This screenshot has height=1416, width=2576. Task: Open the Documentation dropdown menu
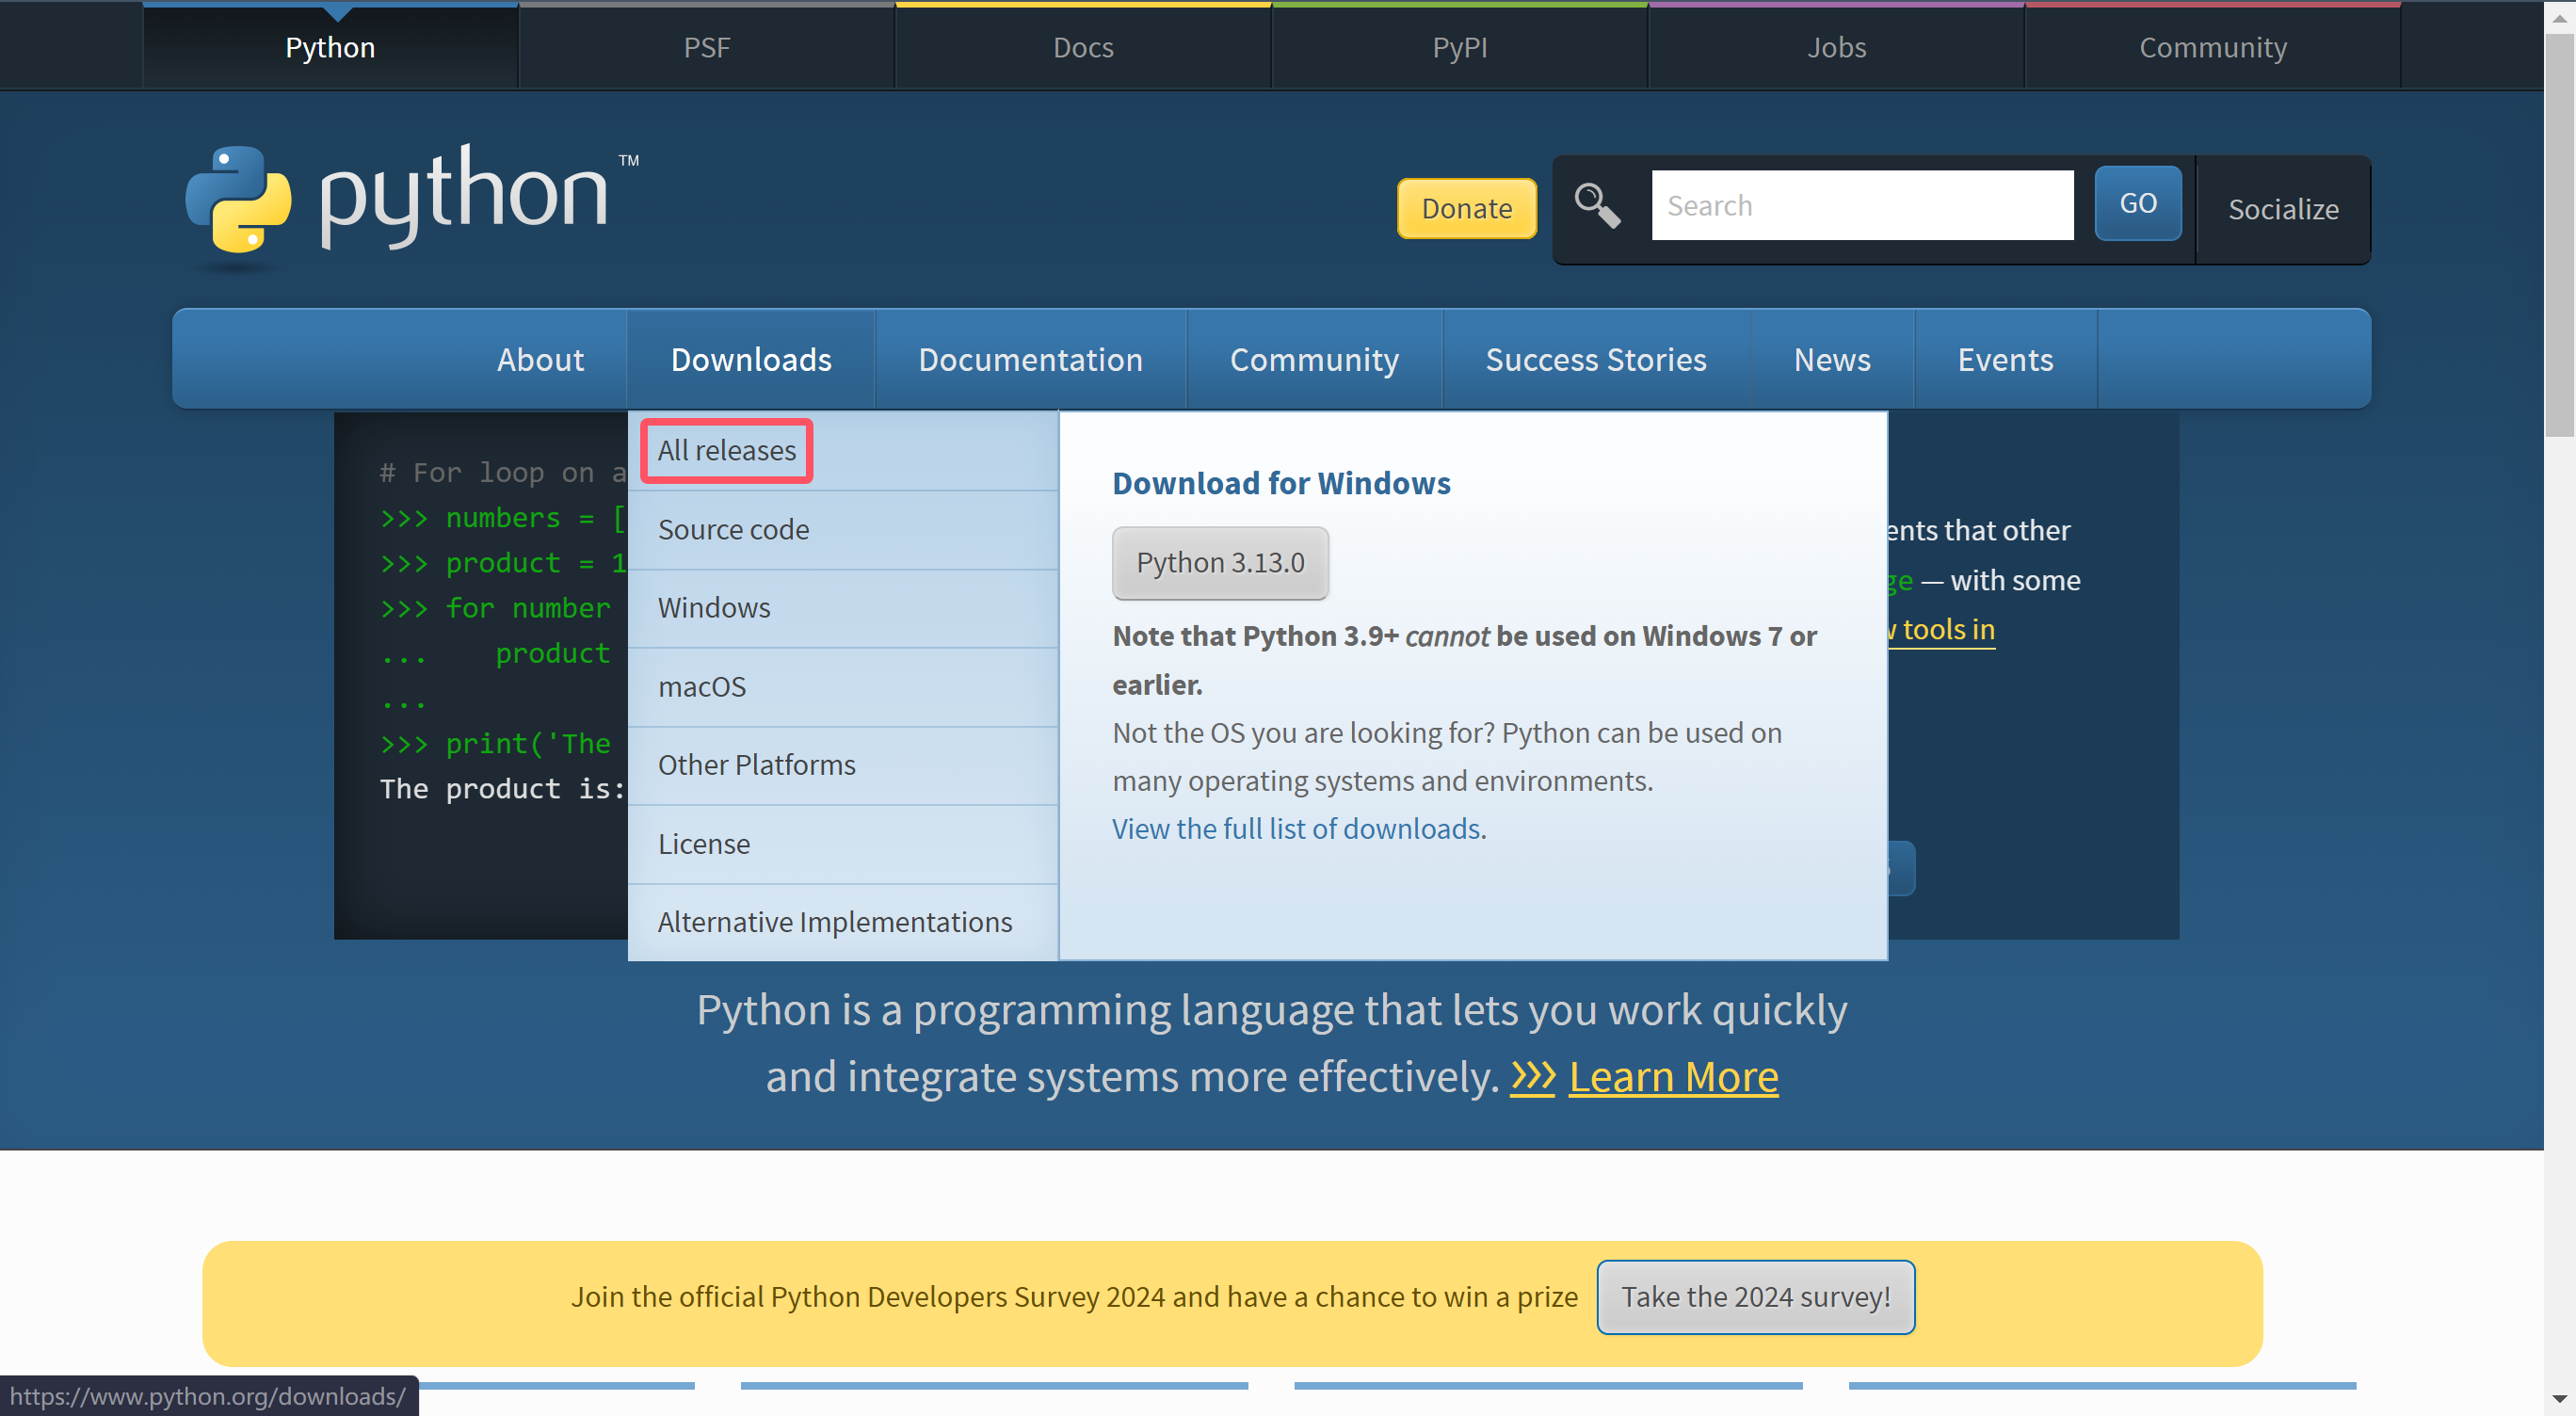pyautogui.click(x=1030, y=359)
